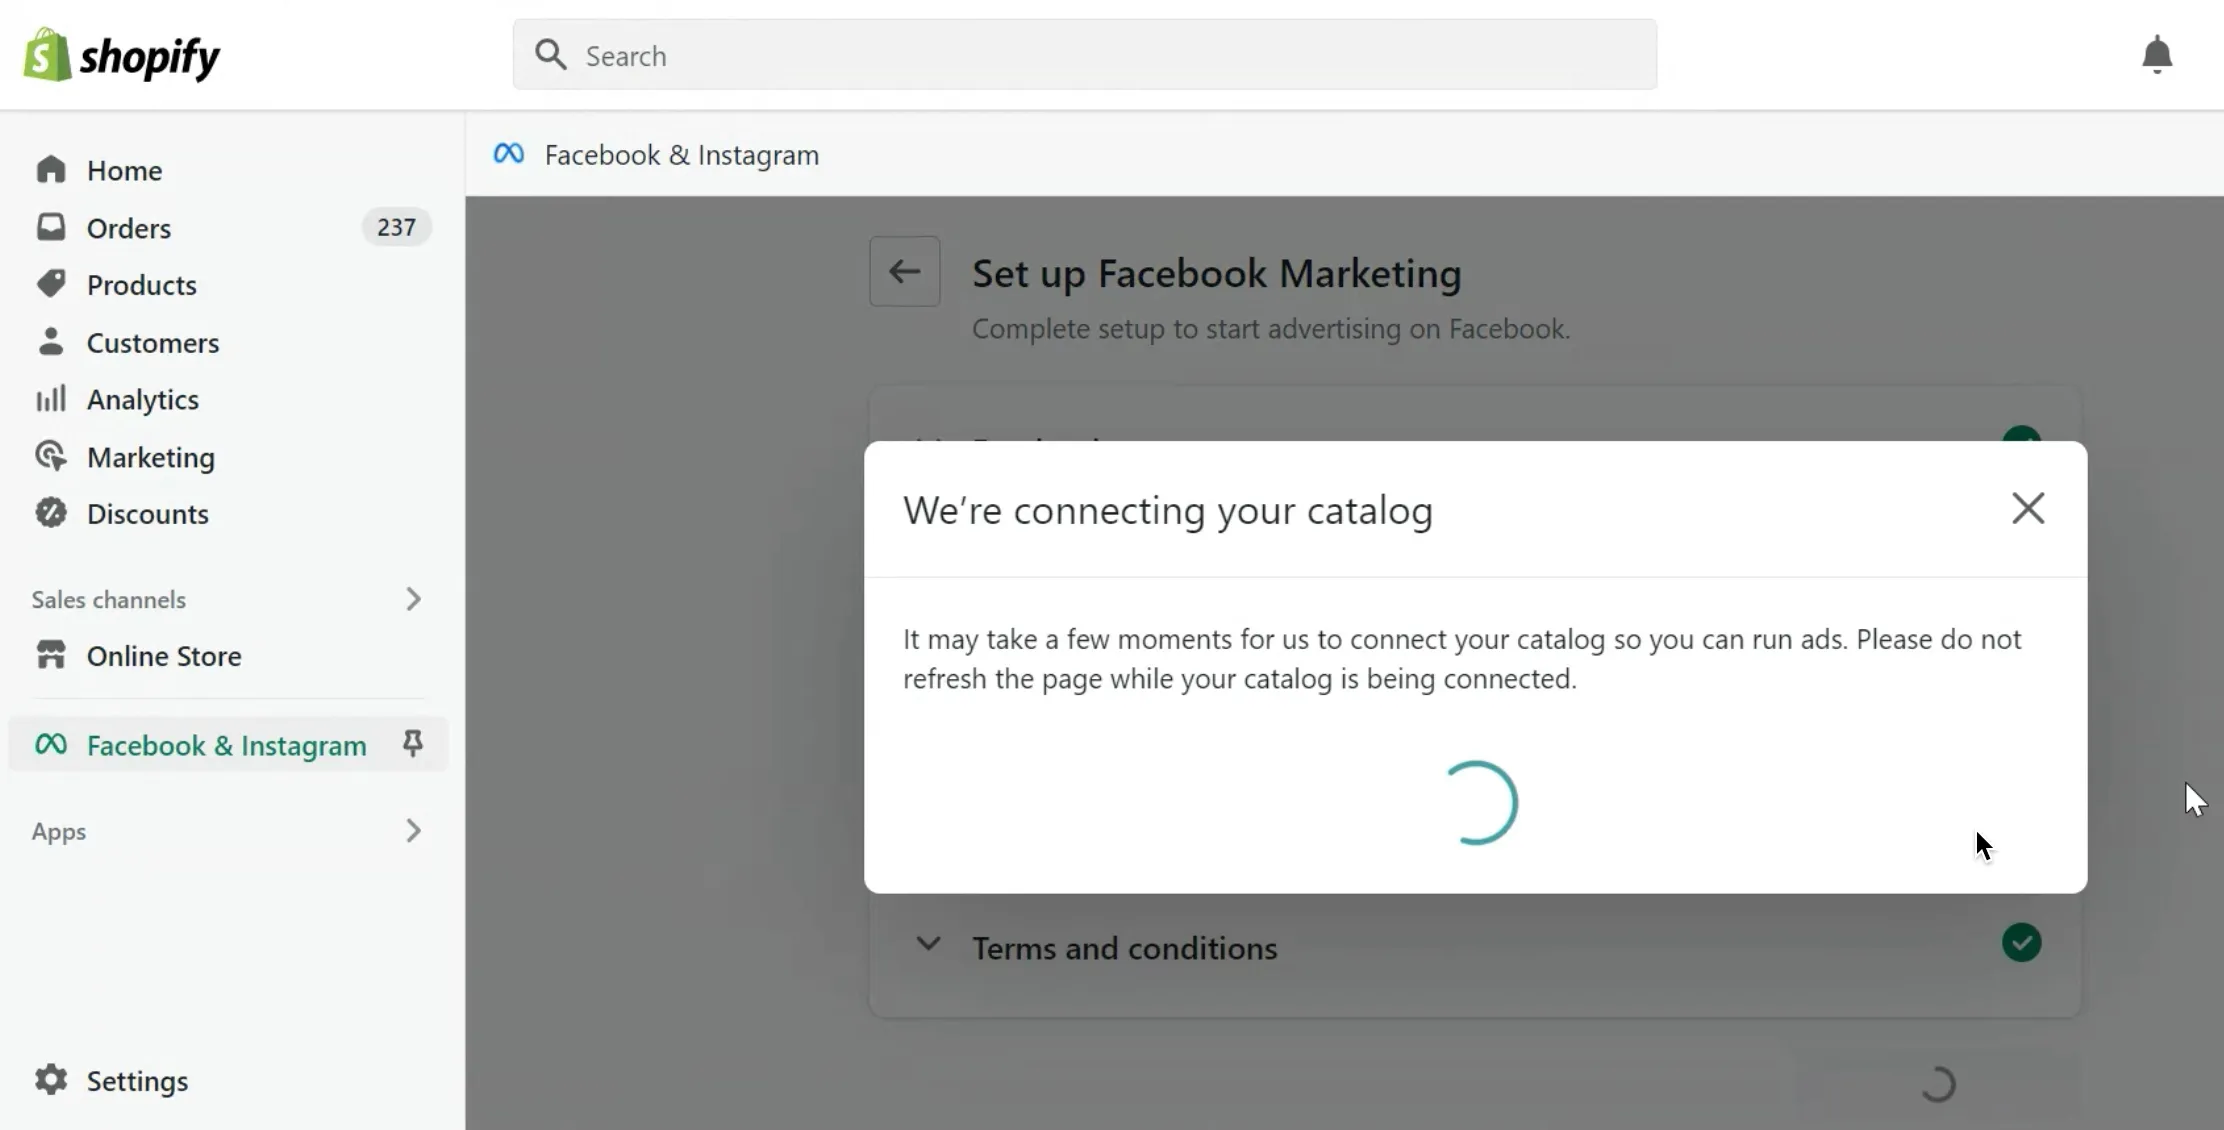The height and width of the screenshot is (1130, 2224).
Task: Click the Search input field
Action: (1085, 55)
